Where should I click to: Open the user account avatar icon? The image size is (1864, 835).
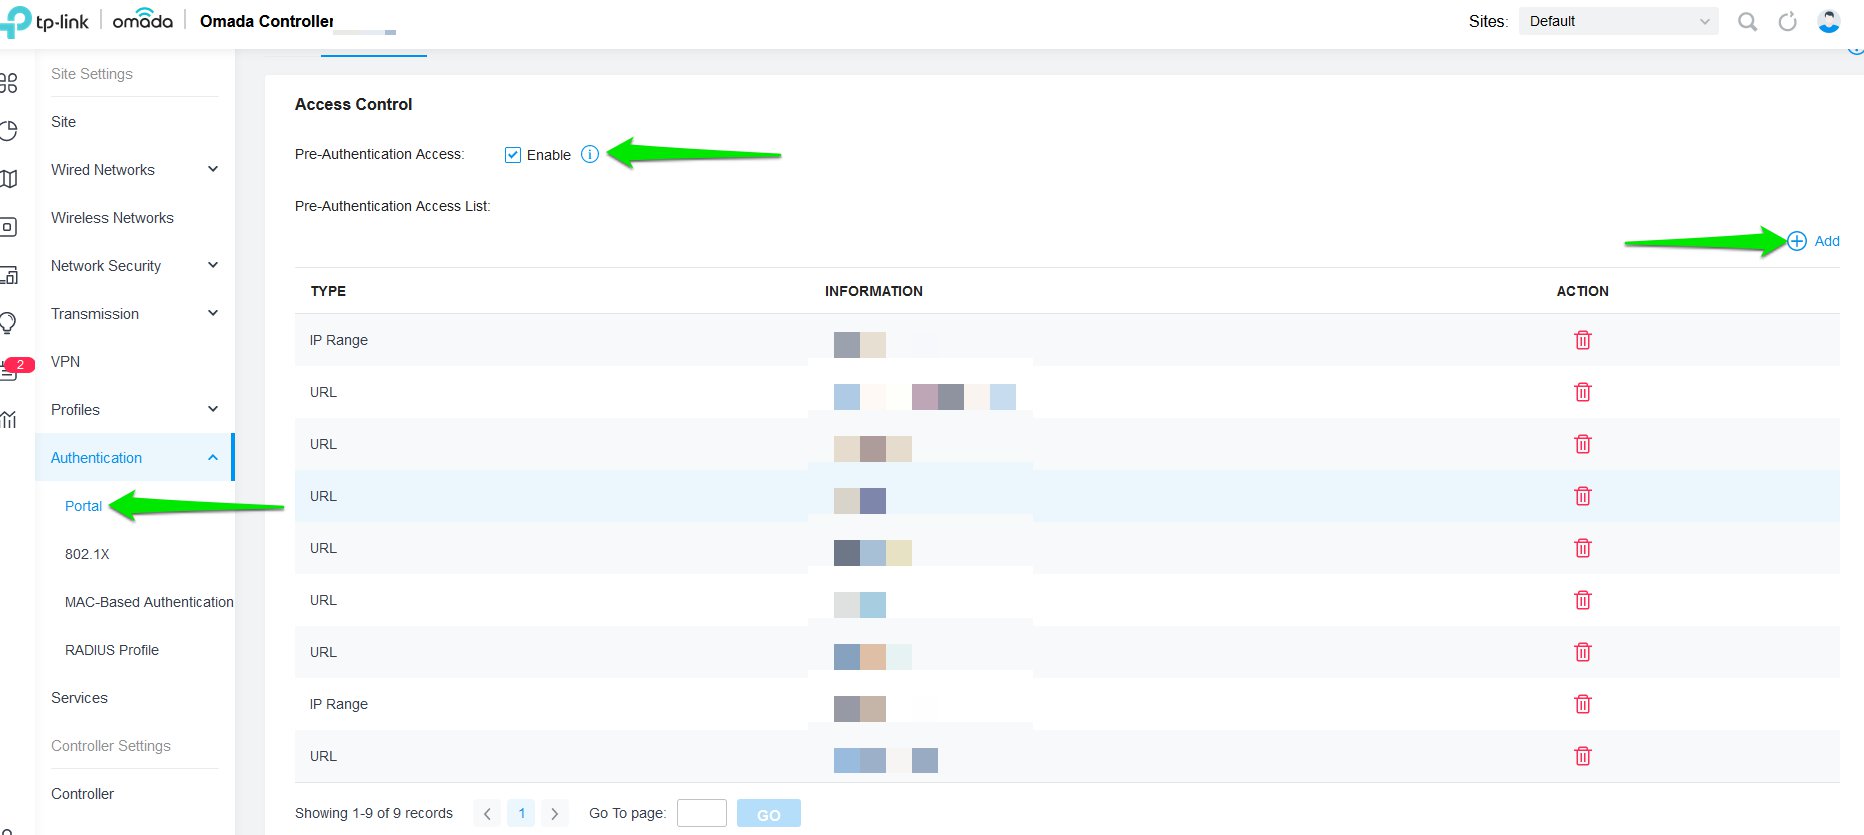click(1829, 22)
